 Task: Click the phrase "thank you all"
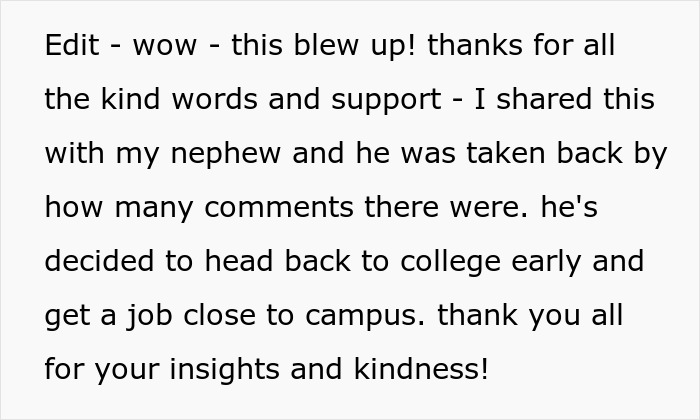[542, 316]
